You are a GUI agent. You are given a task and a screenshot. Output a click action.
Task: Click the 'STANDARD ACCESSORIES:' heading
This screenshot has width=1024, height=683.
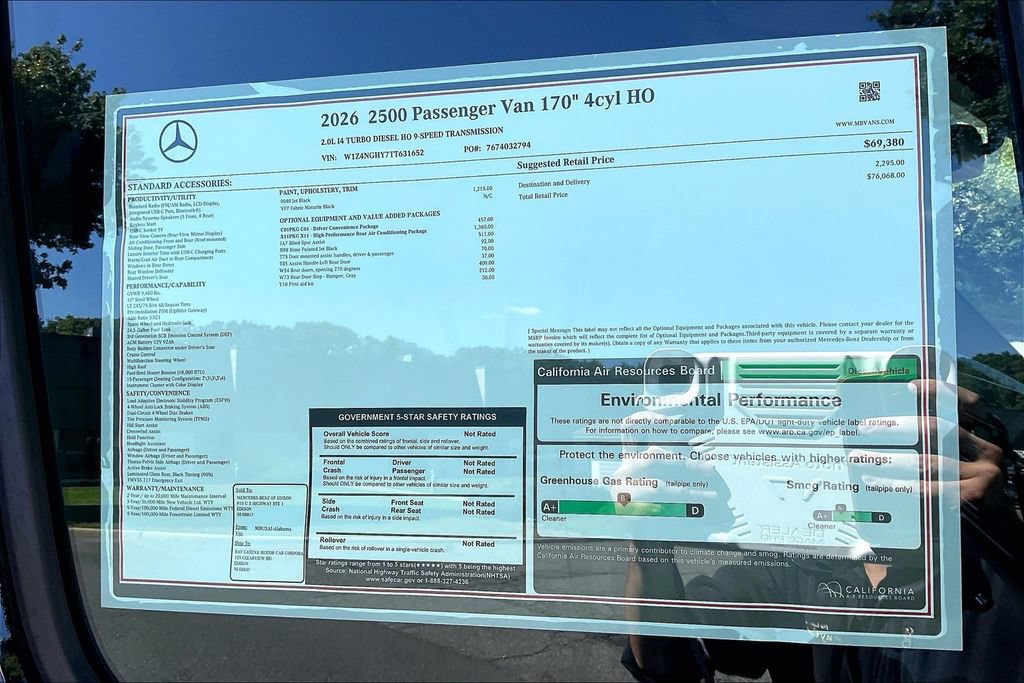[x=180, y=185]
